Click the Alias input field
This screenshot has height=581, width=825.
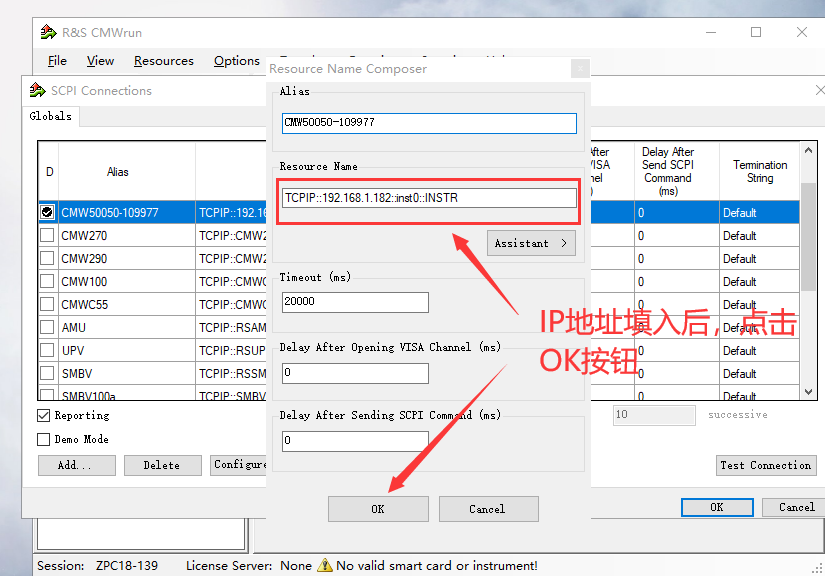point(429,123)
